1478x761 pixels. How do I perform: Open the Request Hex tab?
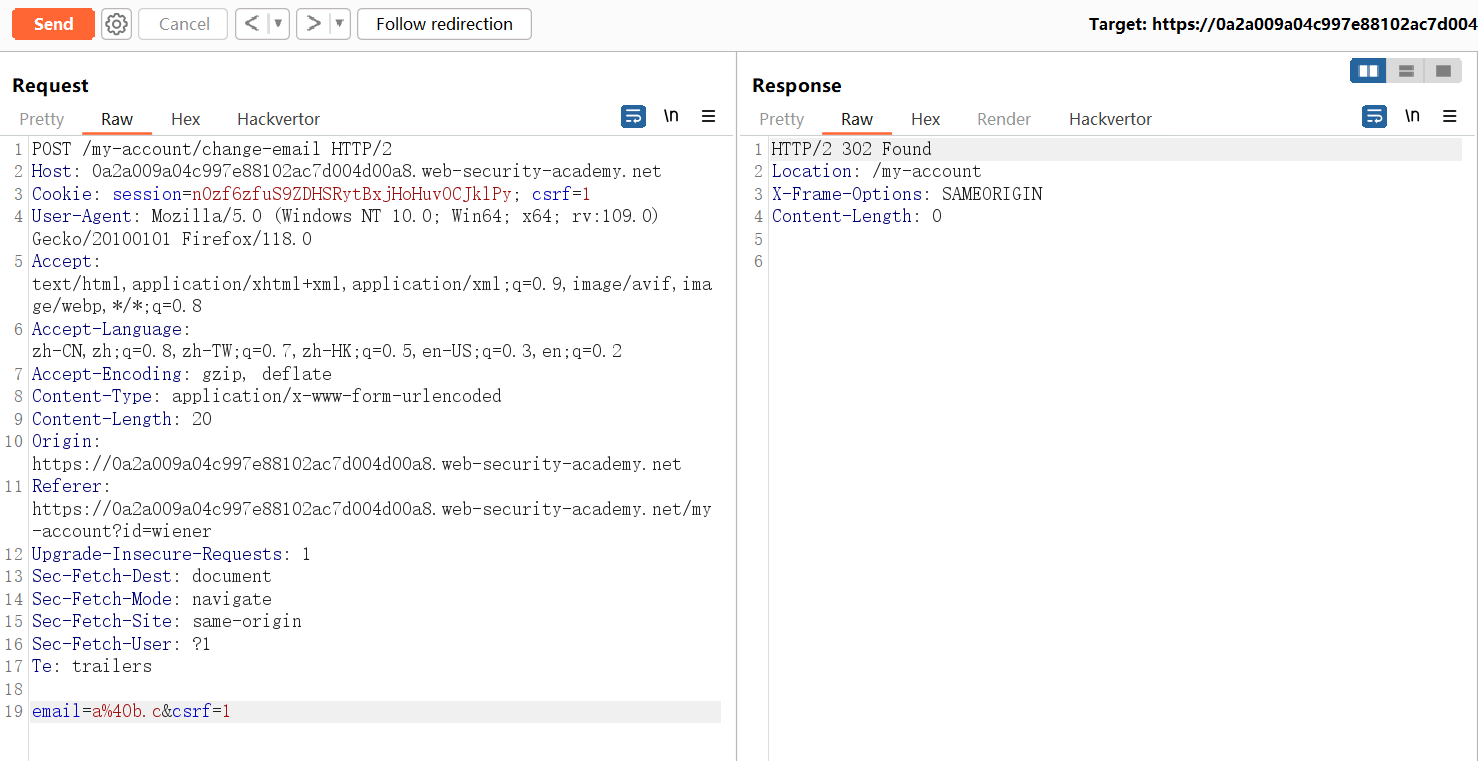pos(185,119)
